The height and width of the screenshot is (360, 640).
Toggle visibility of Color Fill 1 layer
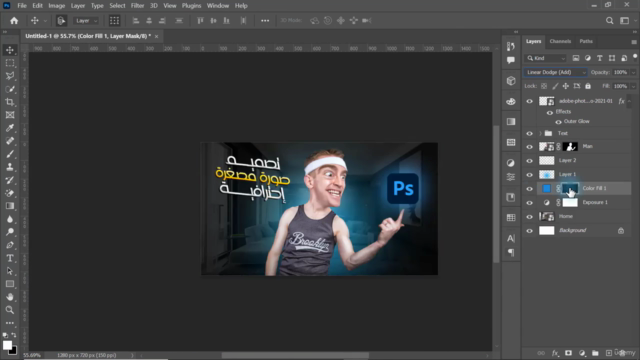[529, 189]
